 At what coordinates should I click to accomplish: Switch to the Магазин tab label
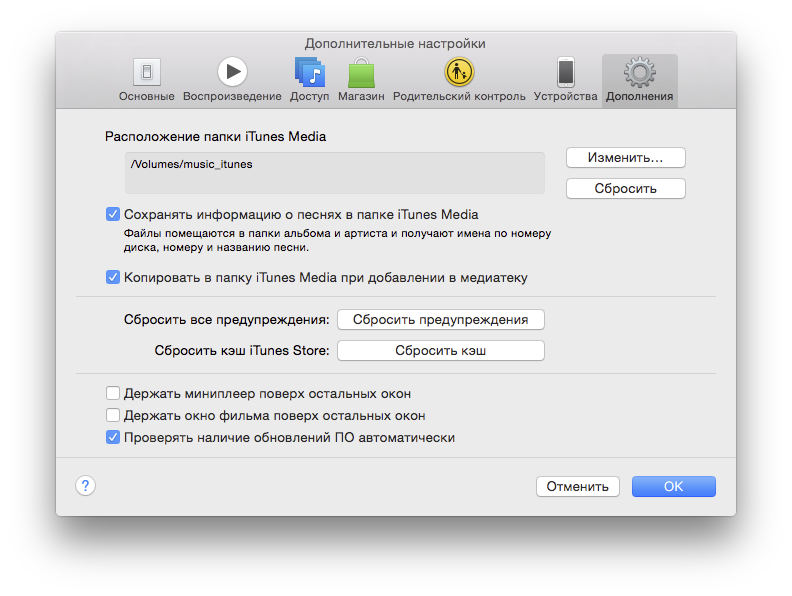pos(361,96)
